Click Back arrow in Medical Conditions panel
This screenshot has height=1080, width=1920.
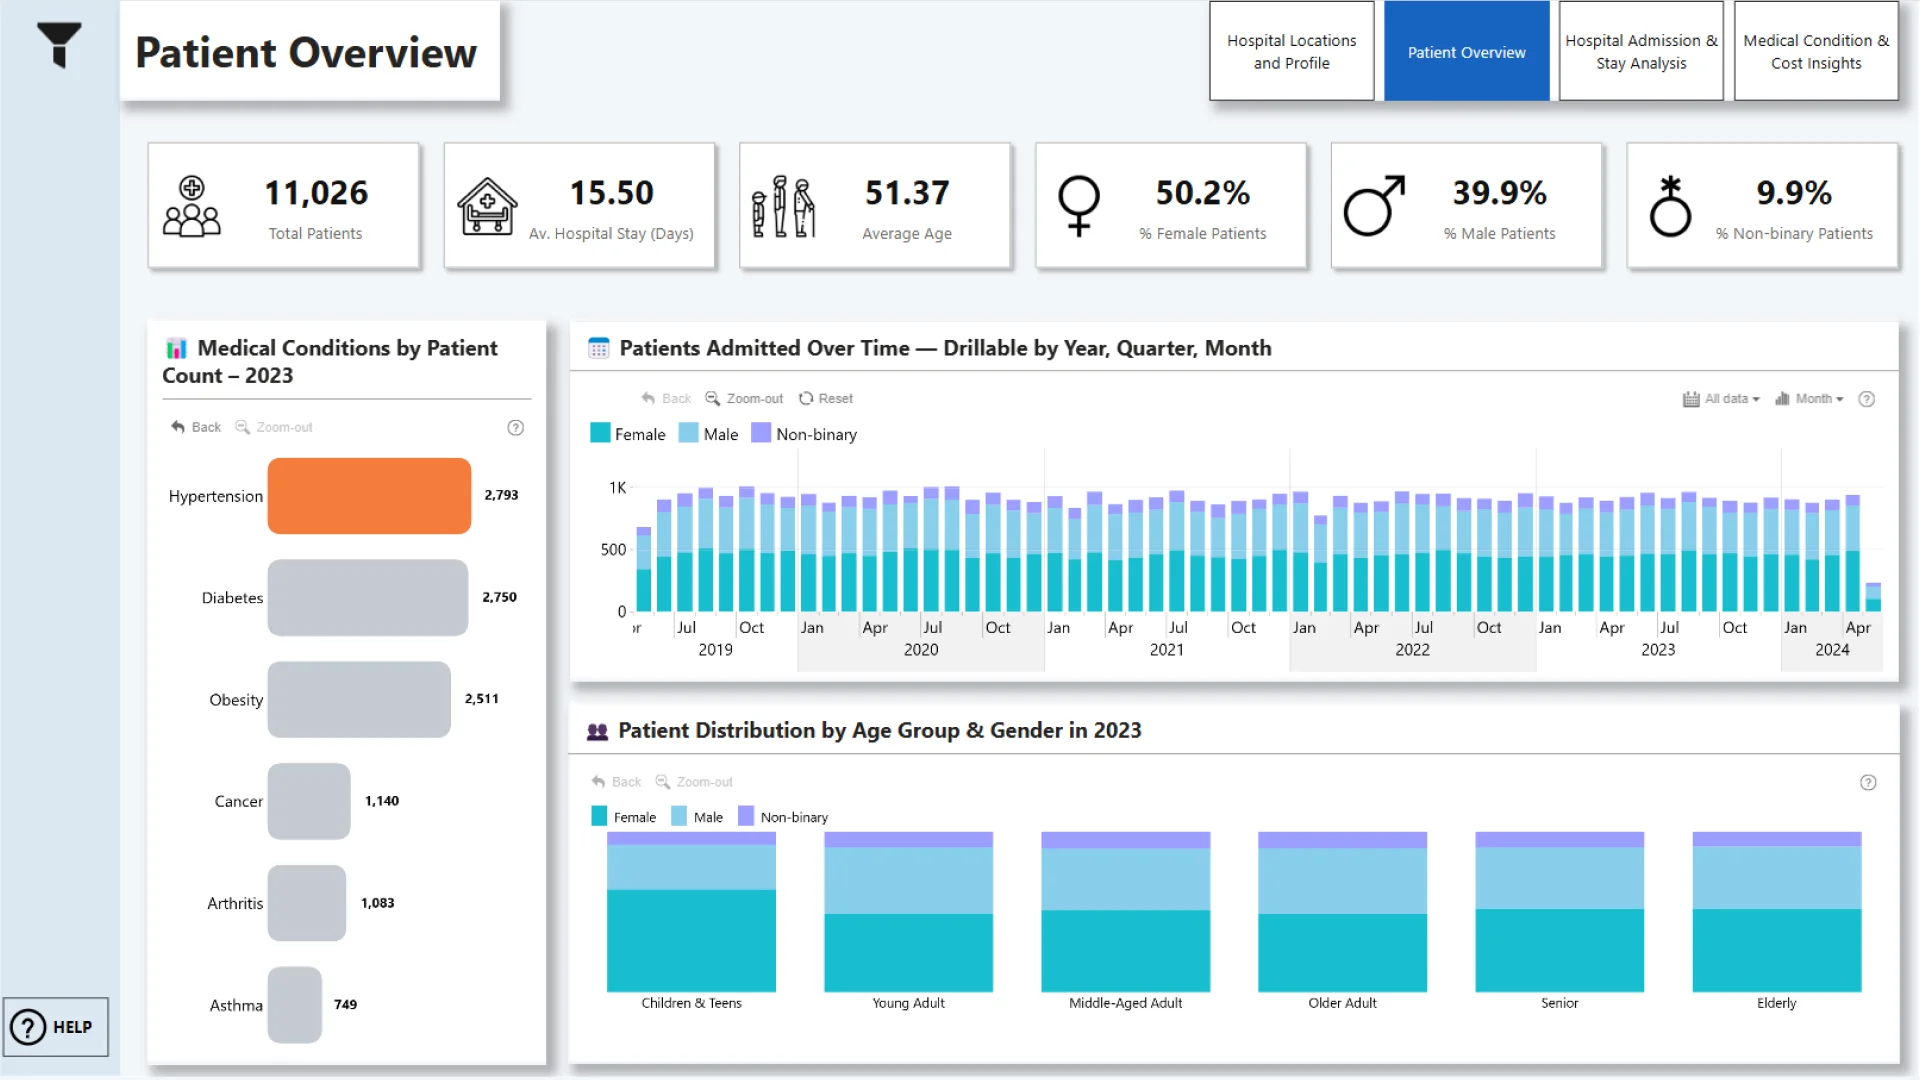tap(178, 427)
